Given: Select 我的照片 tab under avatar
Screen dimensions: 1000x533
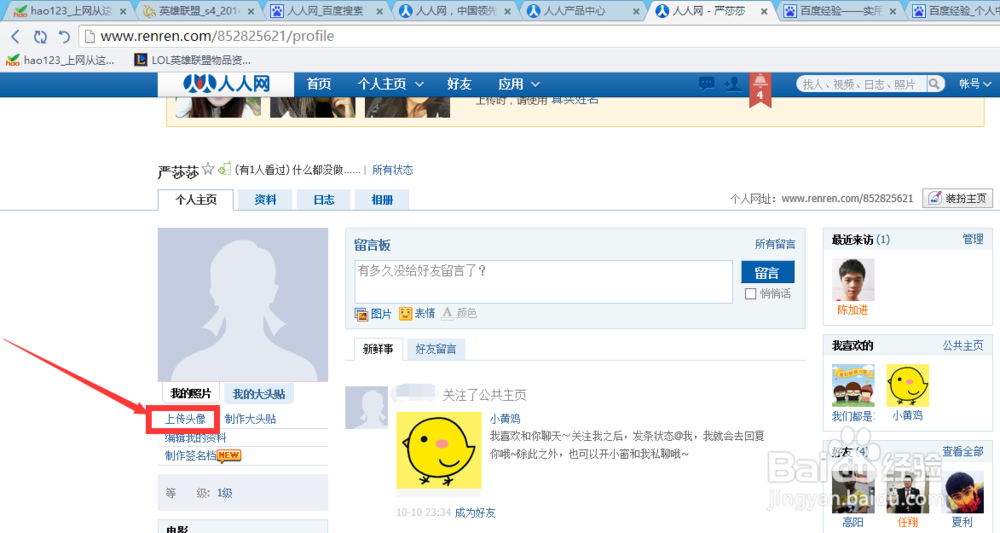Looking at the screenshot, I should [x=191, y=393].
